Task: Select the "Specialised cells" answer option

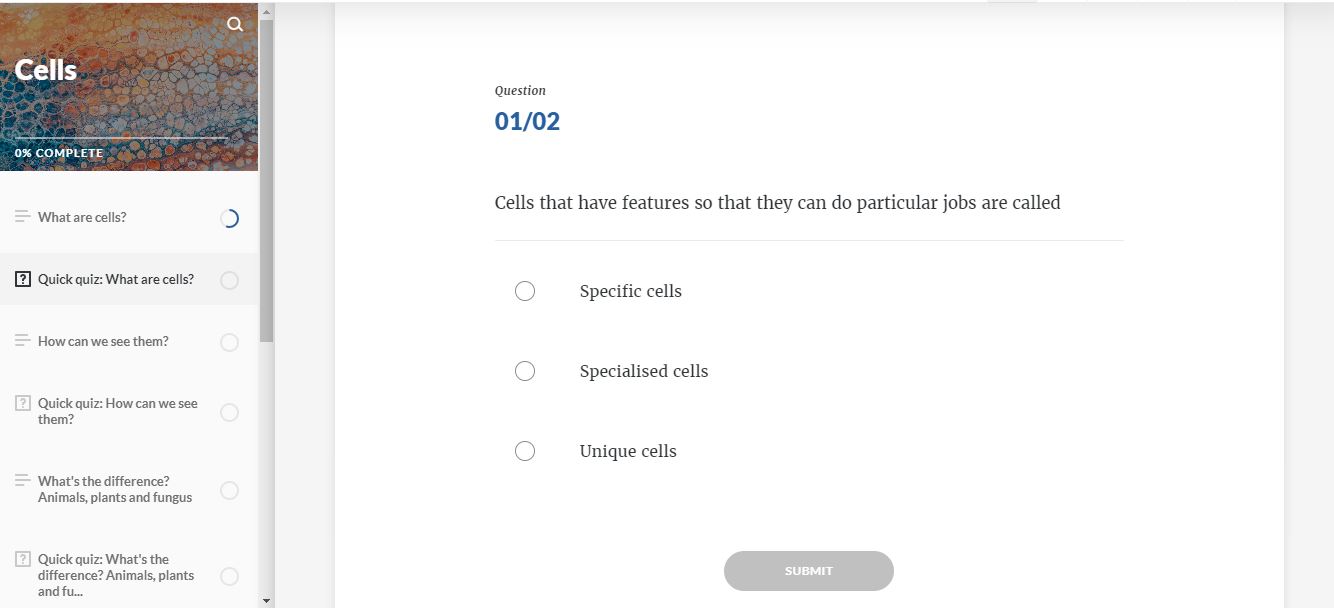Action: [x=525, y=371]
